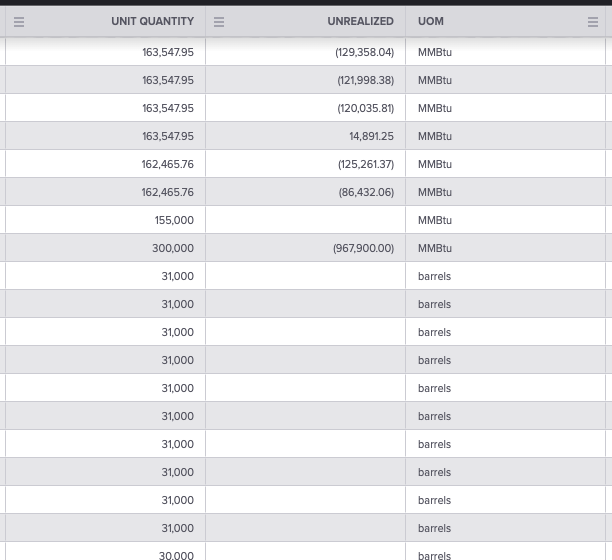The image size is (612, 560).
Task: Open the Unit Quantity column menu icon
Action: click(x=19, y=22)
